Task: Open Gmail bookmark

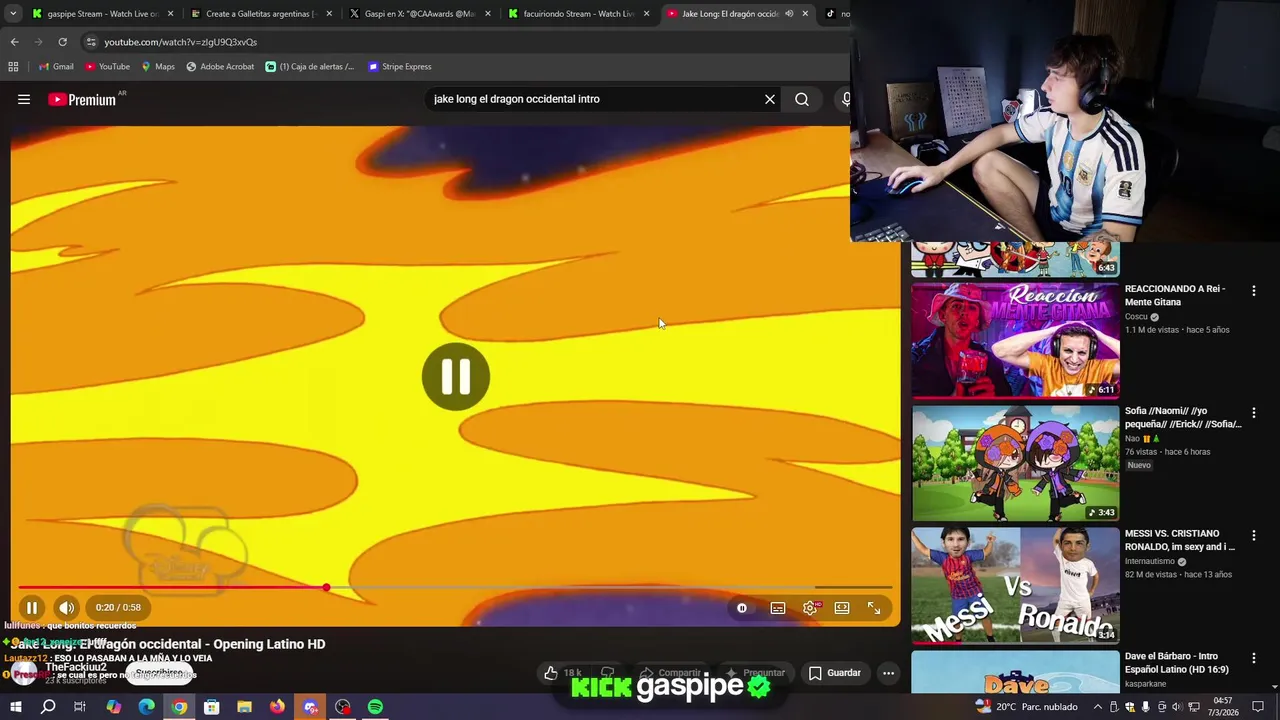Action: (56, 67)
